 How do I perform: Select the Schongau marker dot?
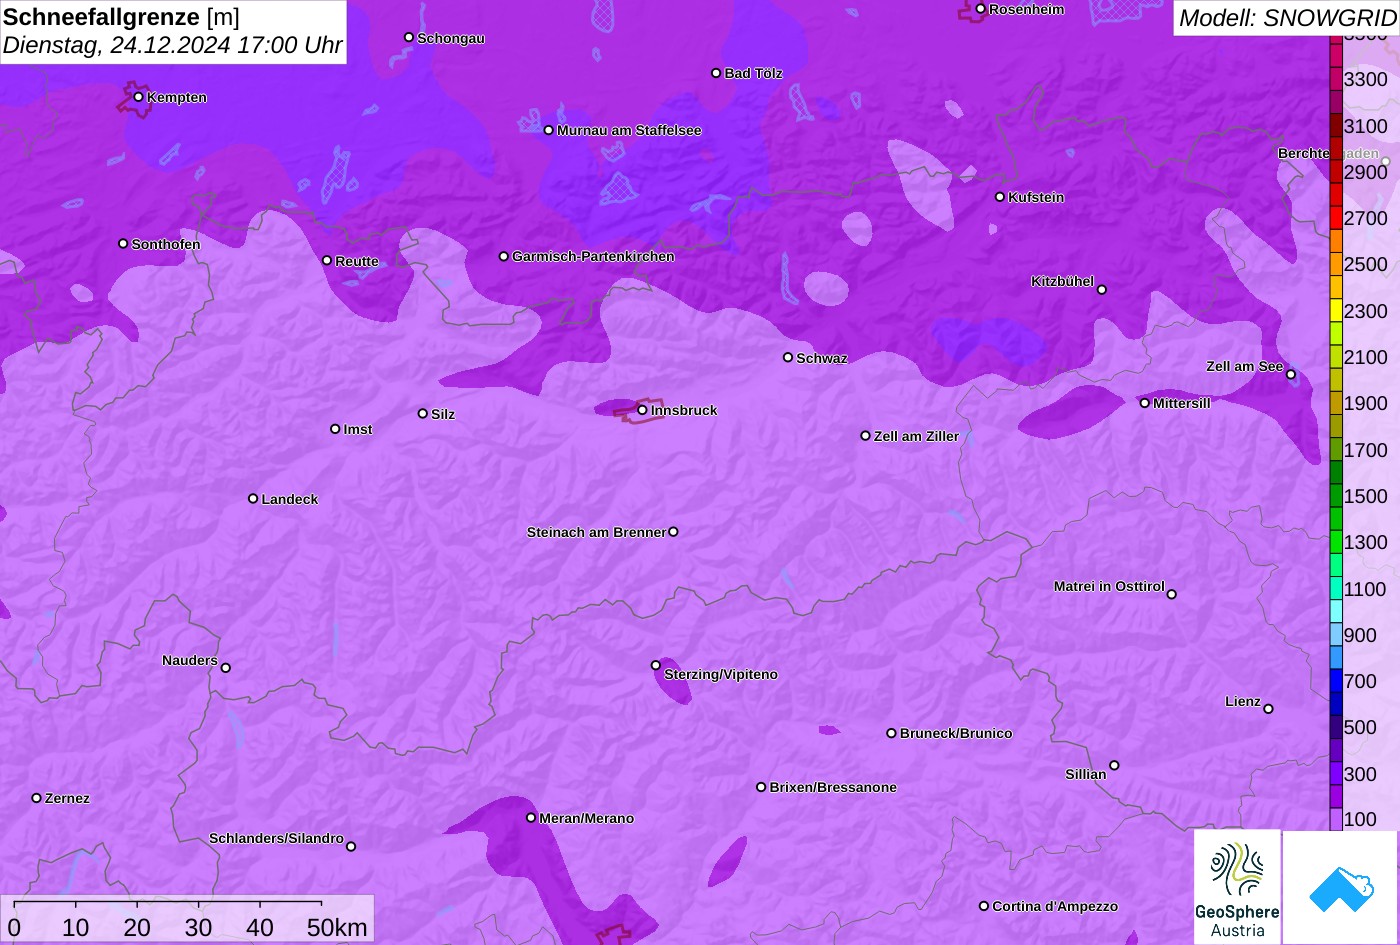pyautogui.click(x=409, y=37)
